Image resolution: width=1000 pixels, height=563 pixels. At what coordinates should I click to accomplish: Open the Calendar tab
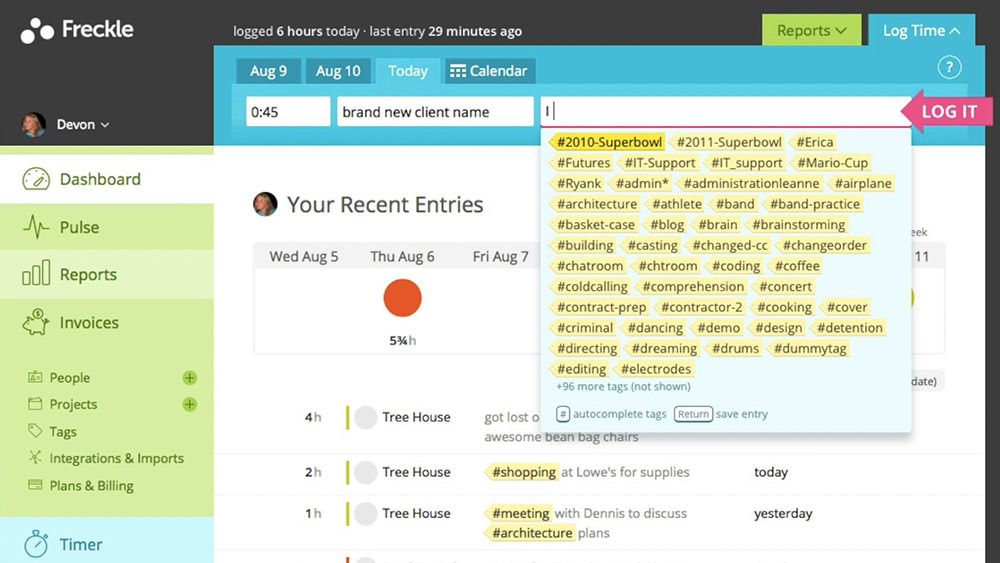(490, 71)
